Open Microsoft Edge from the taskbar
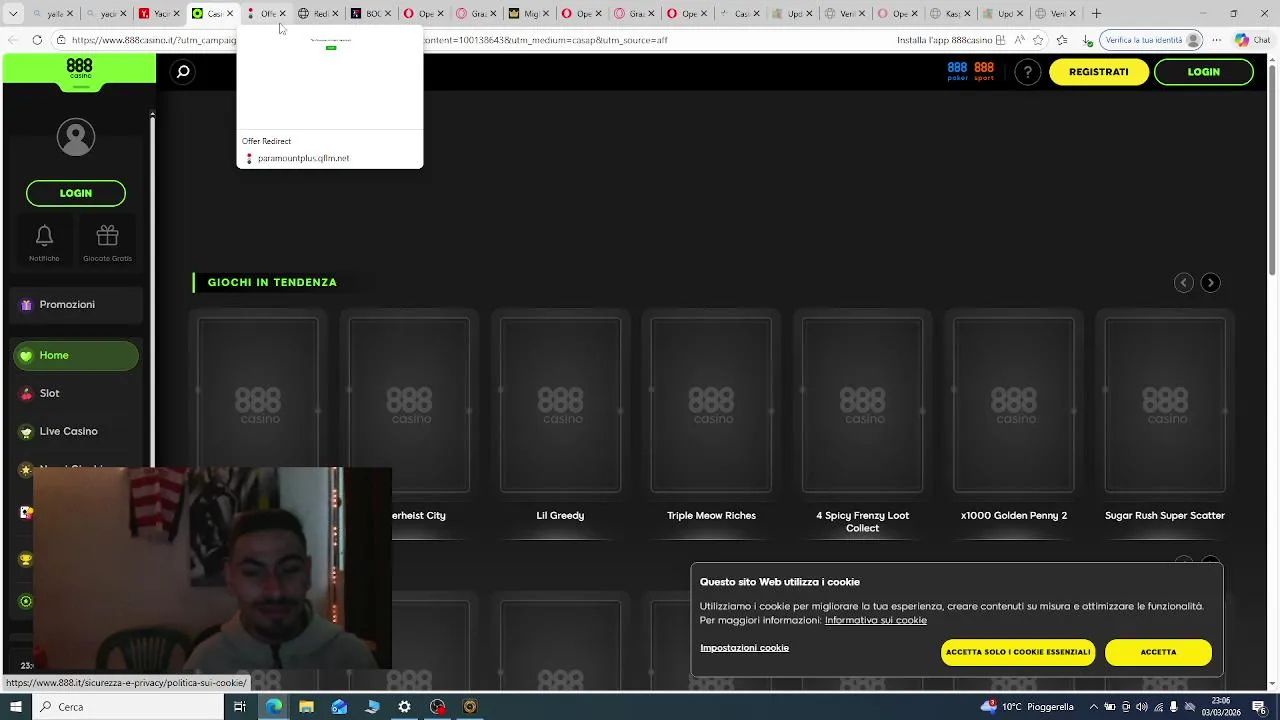Screen dimensions: 1280x720 pos(273,707)
